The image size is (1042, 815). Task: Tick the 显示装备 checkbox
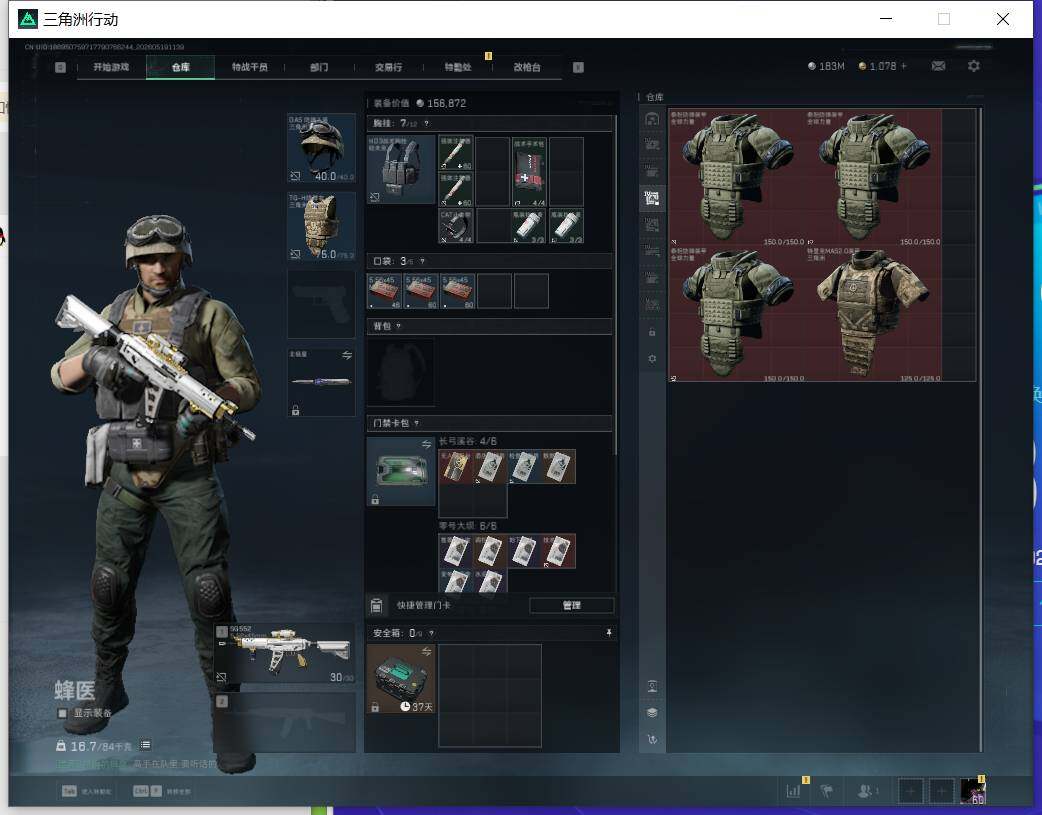[x=62, y=713]
